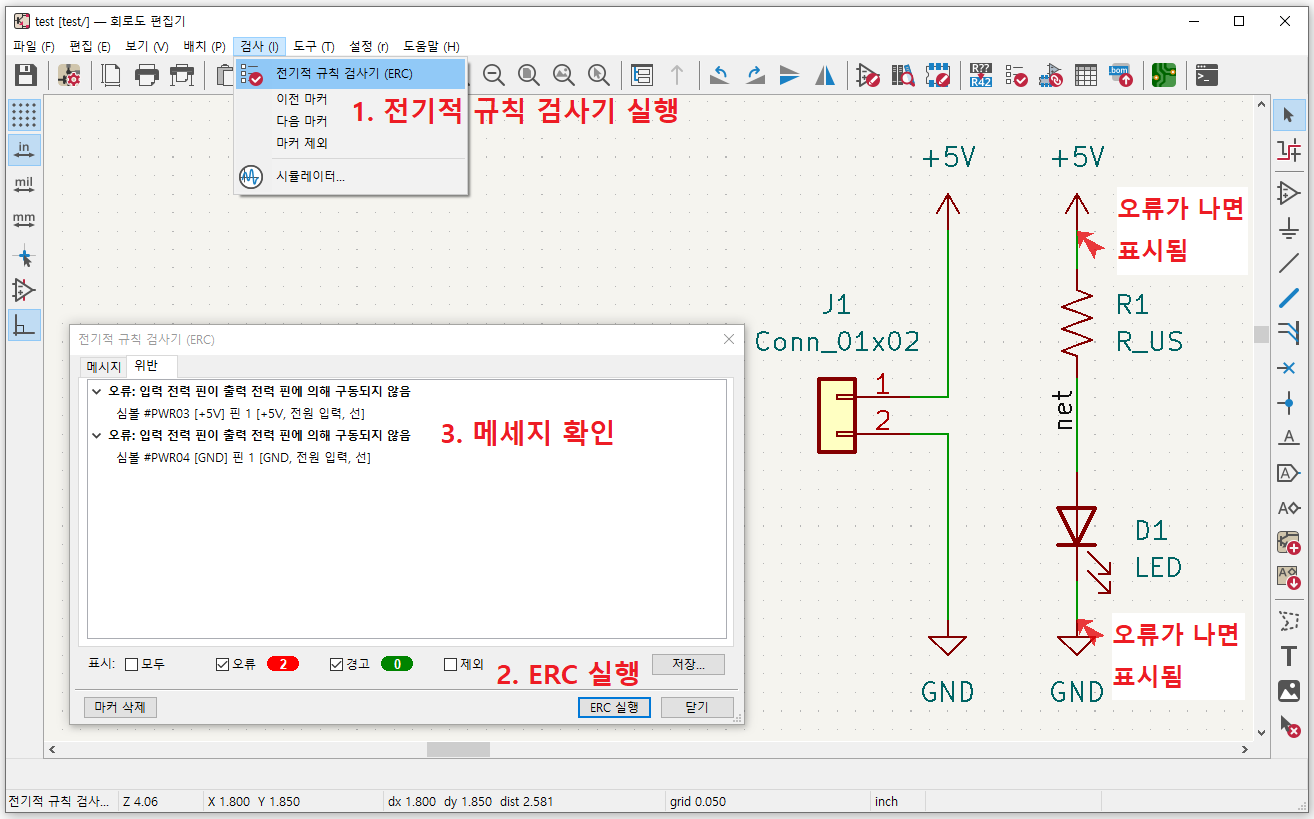Rotate selection clockwise

click(755, 75)
